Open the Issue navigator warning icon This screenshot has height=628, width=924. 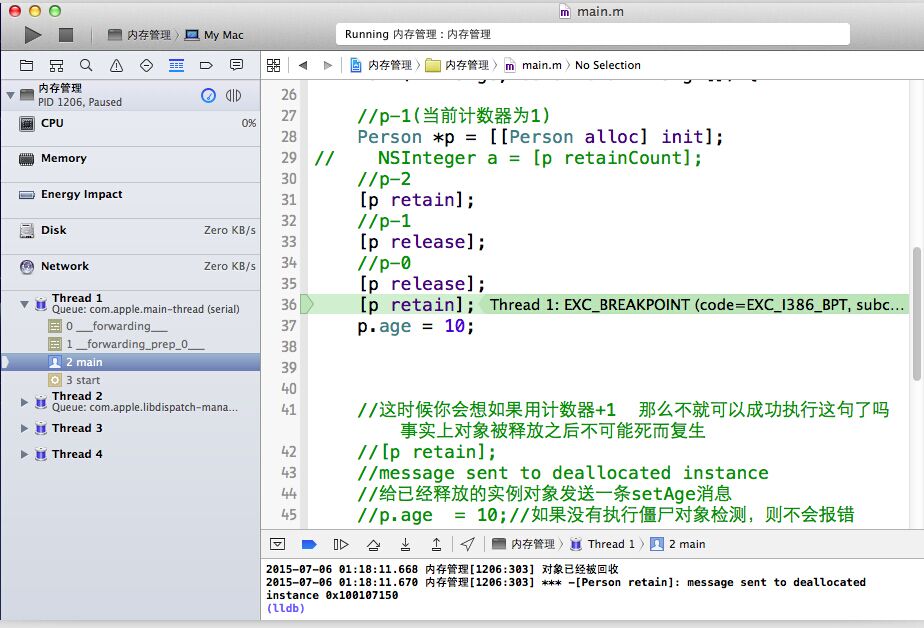[x=117, y=65]
